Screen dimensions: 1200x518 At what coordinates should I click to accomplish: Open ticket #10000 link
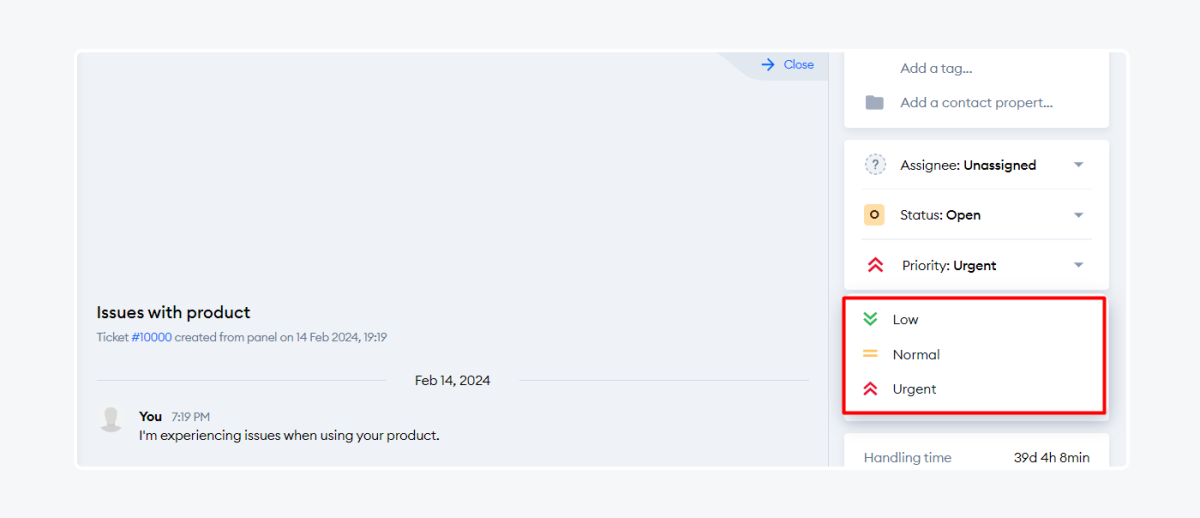point(151,338)
